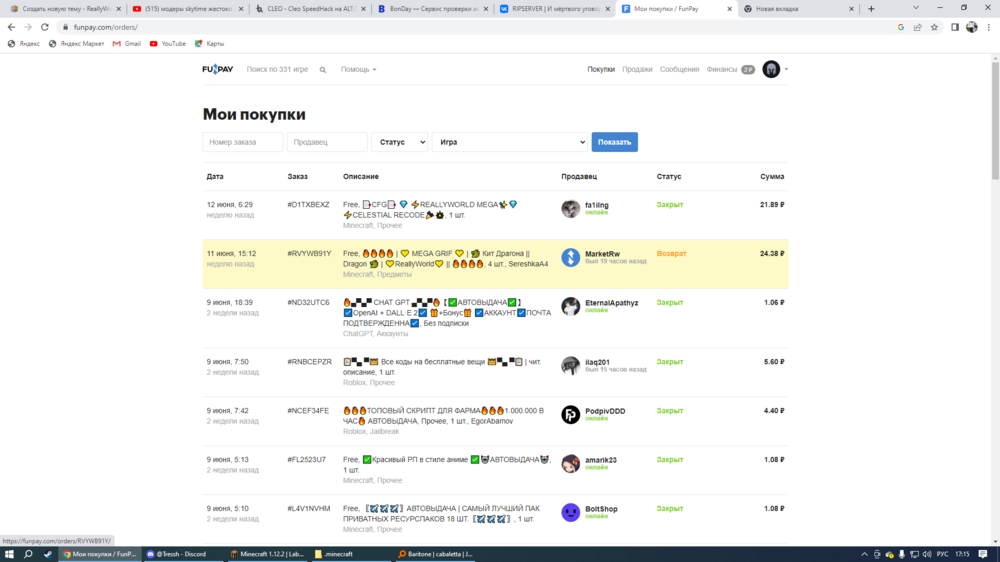This screenshot has width=1000, height=562.
Task: Bookmark this page with star icon
Action: (x=934, y=27)
